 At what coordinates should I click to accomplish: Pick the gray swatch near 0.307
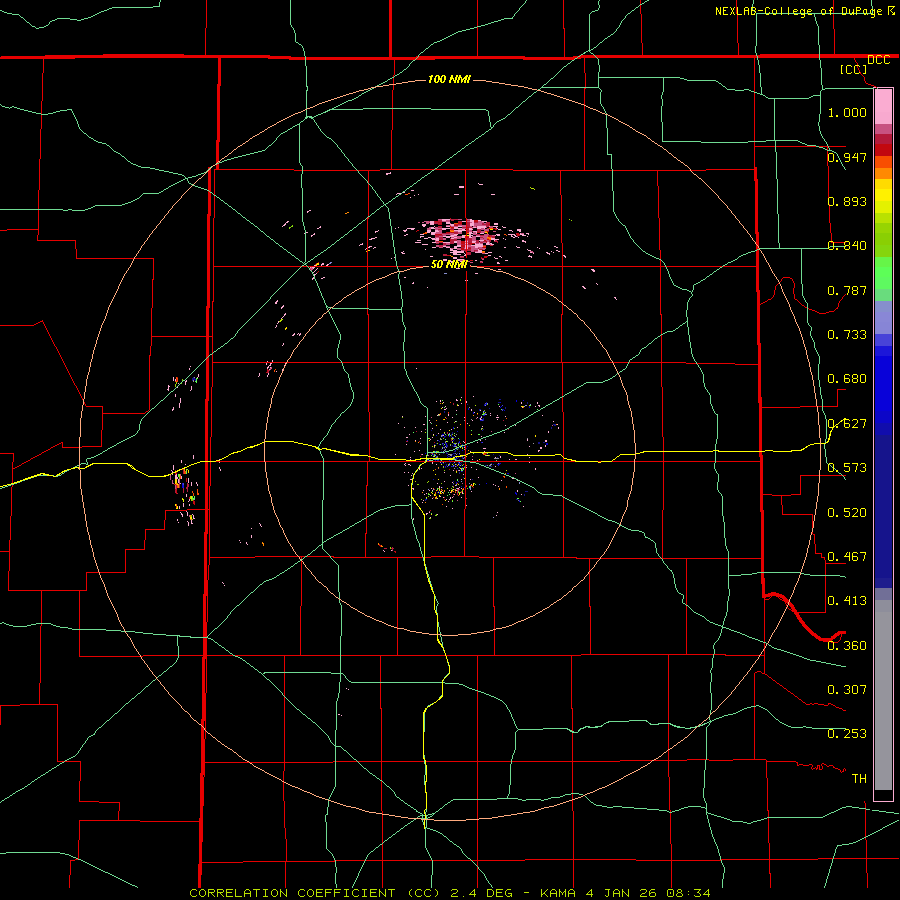click(883, 695)
